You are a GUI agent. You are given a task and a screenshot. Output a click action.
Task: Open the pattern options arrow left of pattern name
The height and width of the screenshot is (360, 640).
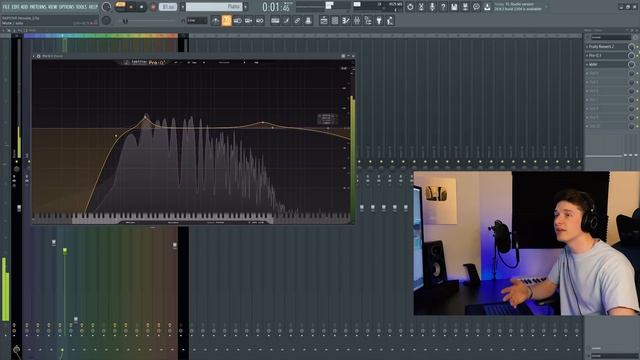[x=182, y=7]
